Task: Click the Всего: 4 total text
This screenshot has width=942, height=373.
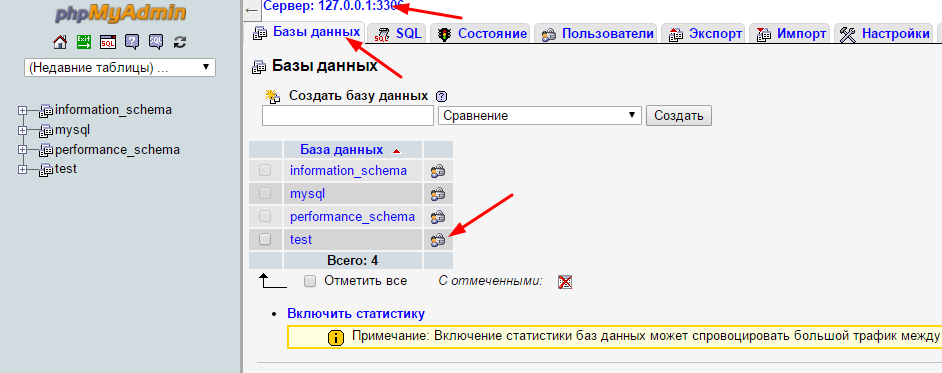Action: coord(353,261)
